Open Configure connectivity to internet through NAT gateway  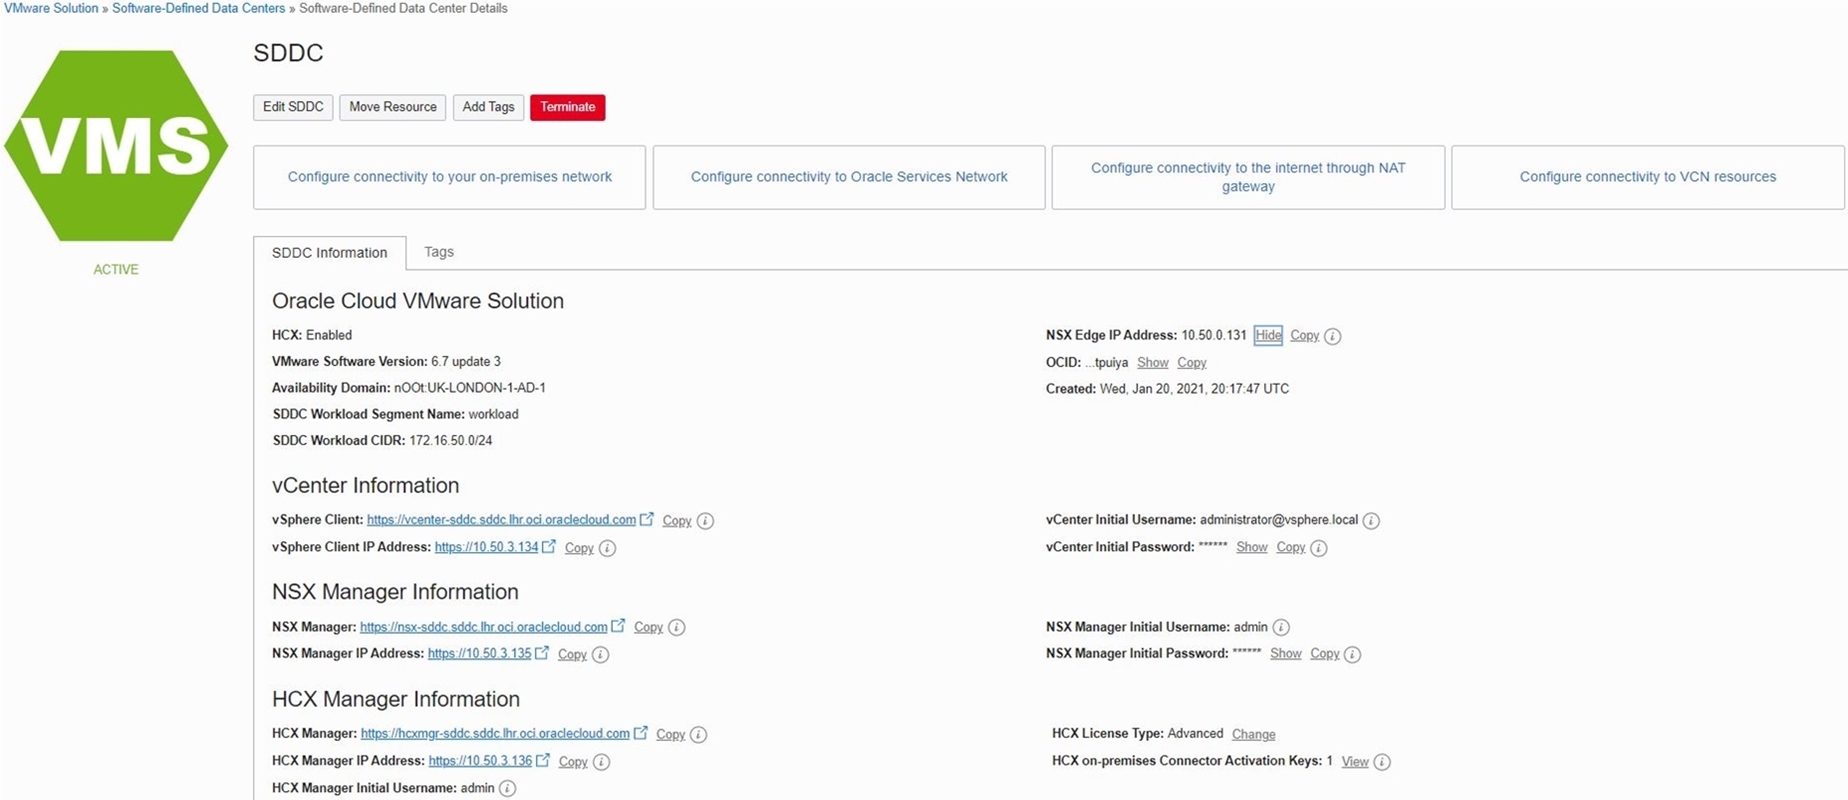point(1248,177)
